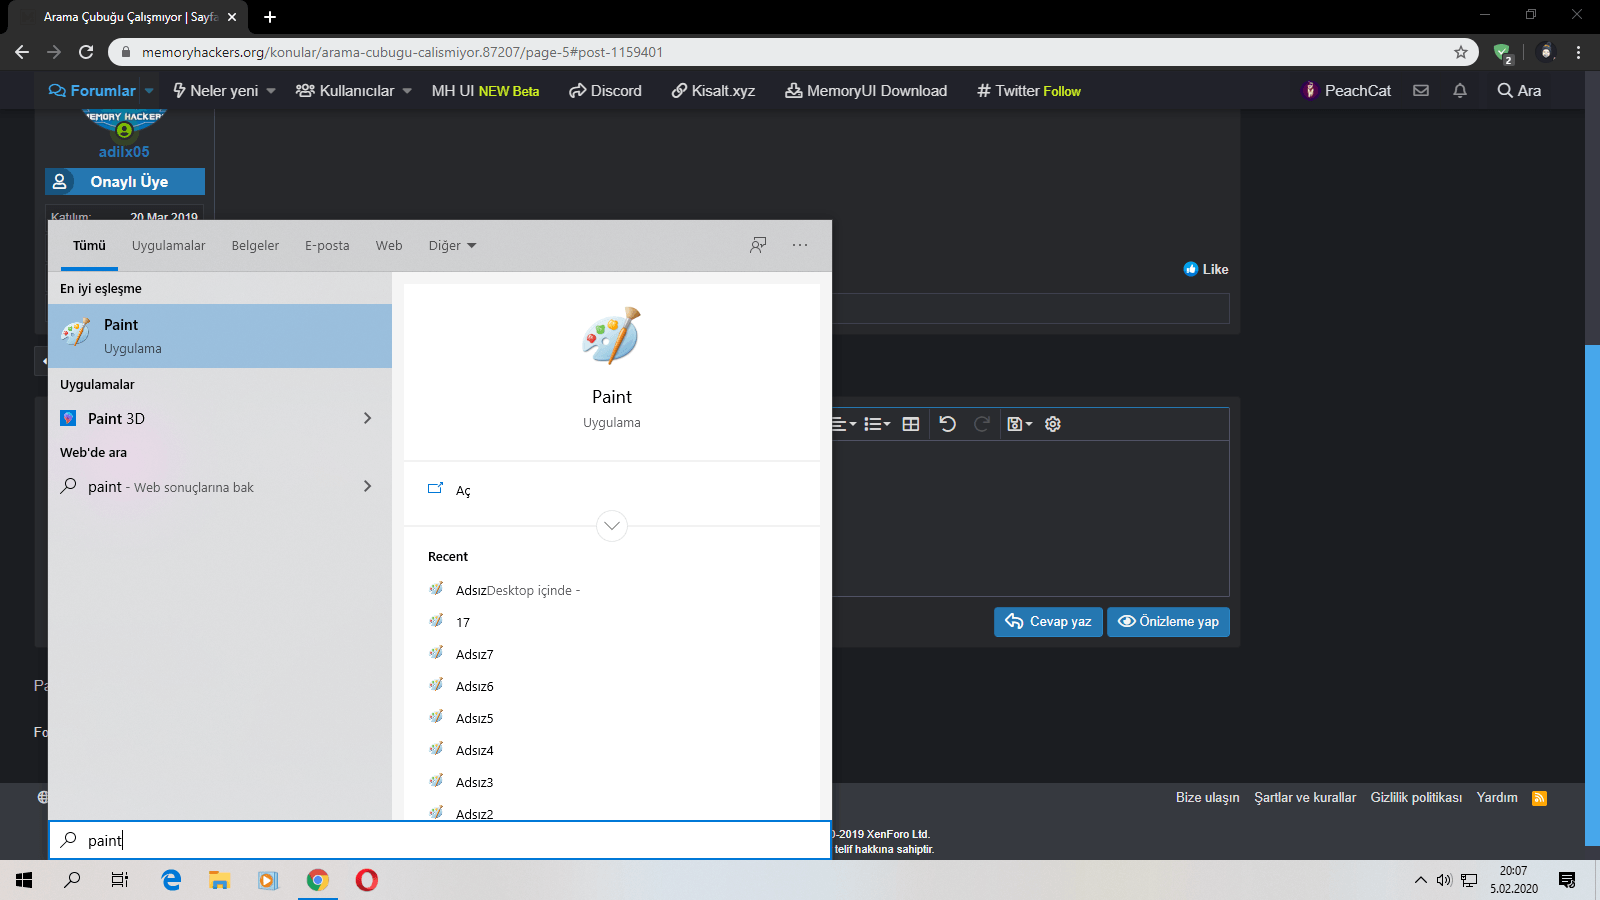This screenshot has height=900, width=1600.
Task: Open forum inbox envelope icon
Action: (1421, 91)
